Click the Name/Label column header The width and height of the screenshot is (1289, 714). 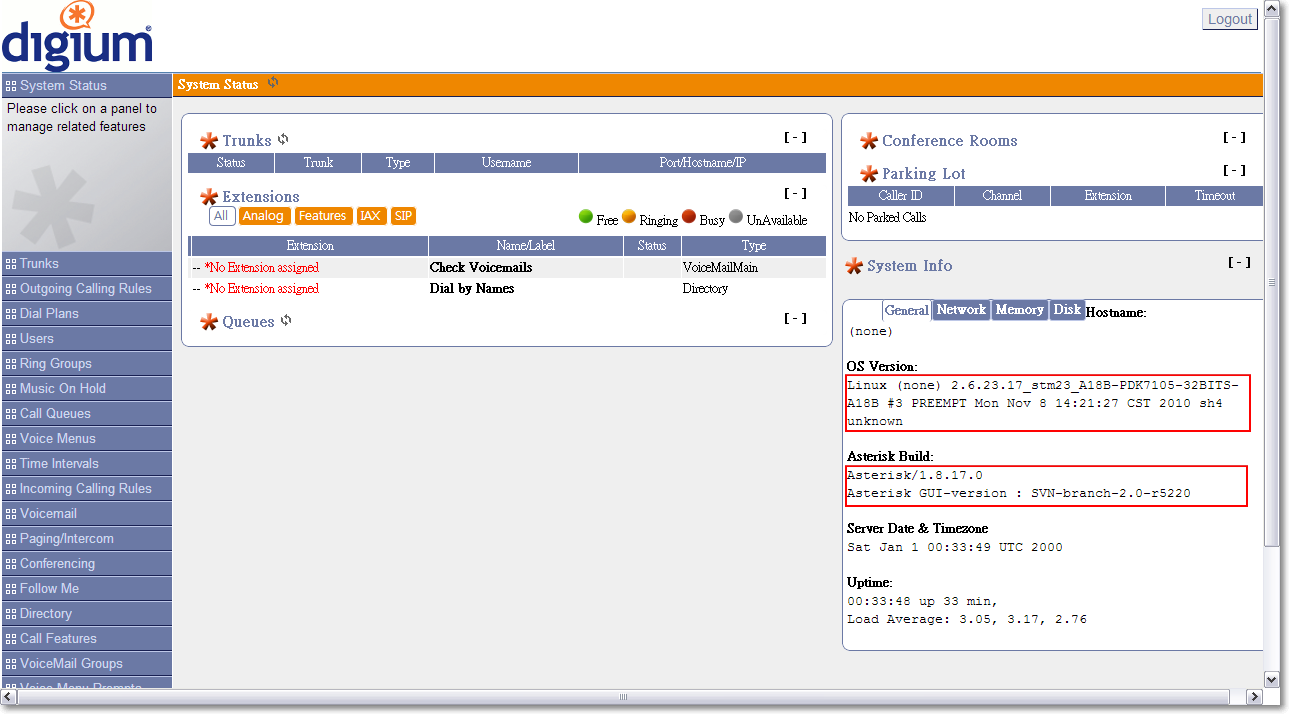click(526, 245)
